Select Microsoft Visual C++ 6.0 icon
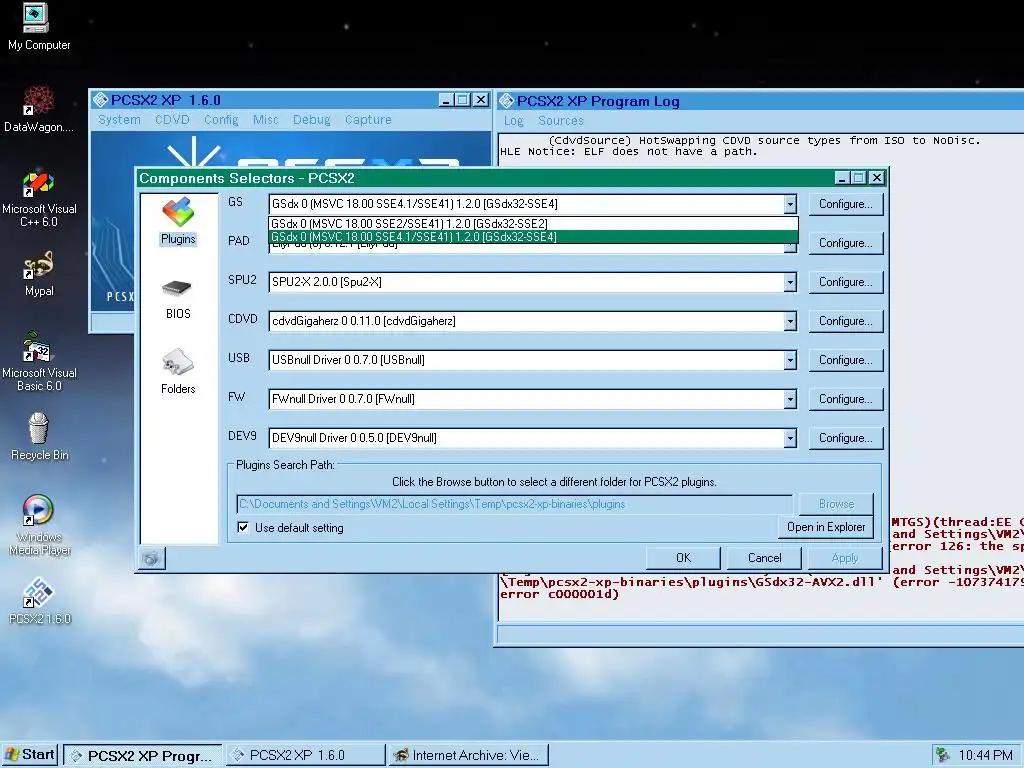The width and height of the screenshot is (1024, 768). pos(39,198)
